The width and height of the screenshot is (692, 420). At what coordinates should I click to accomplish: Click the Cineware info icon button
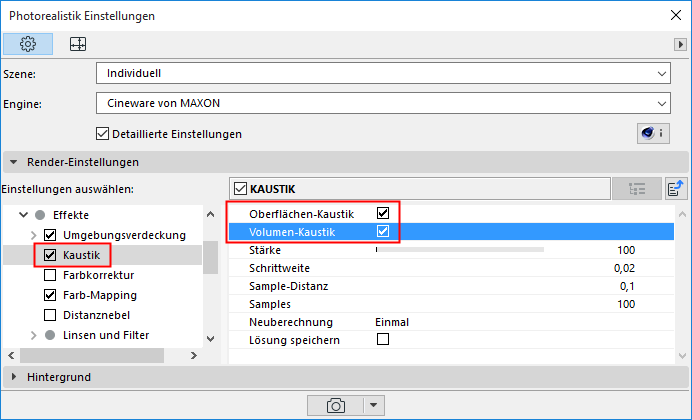point(652,133)
